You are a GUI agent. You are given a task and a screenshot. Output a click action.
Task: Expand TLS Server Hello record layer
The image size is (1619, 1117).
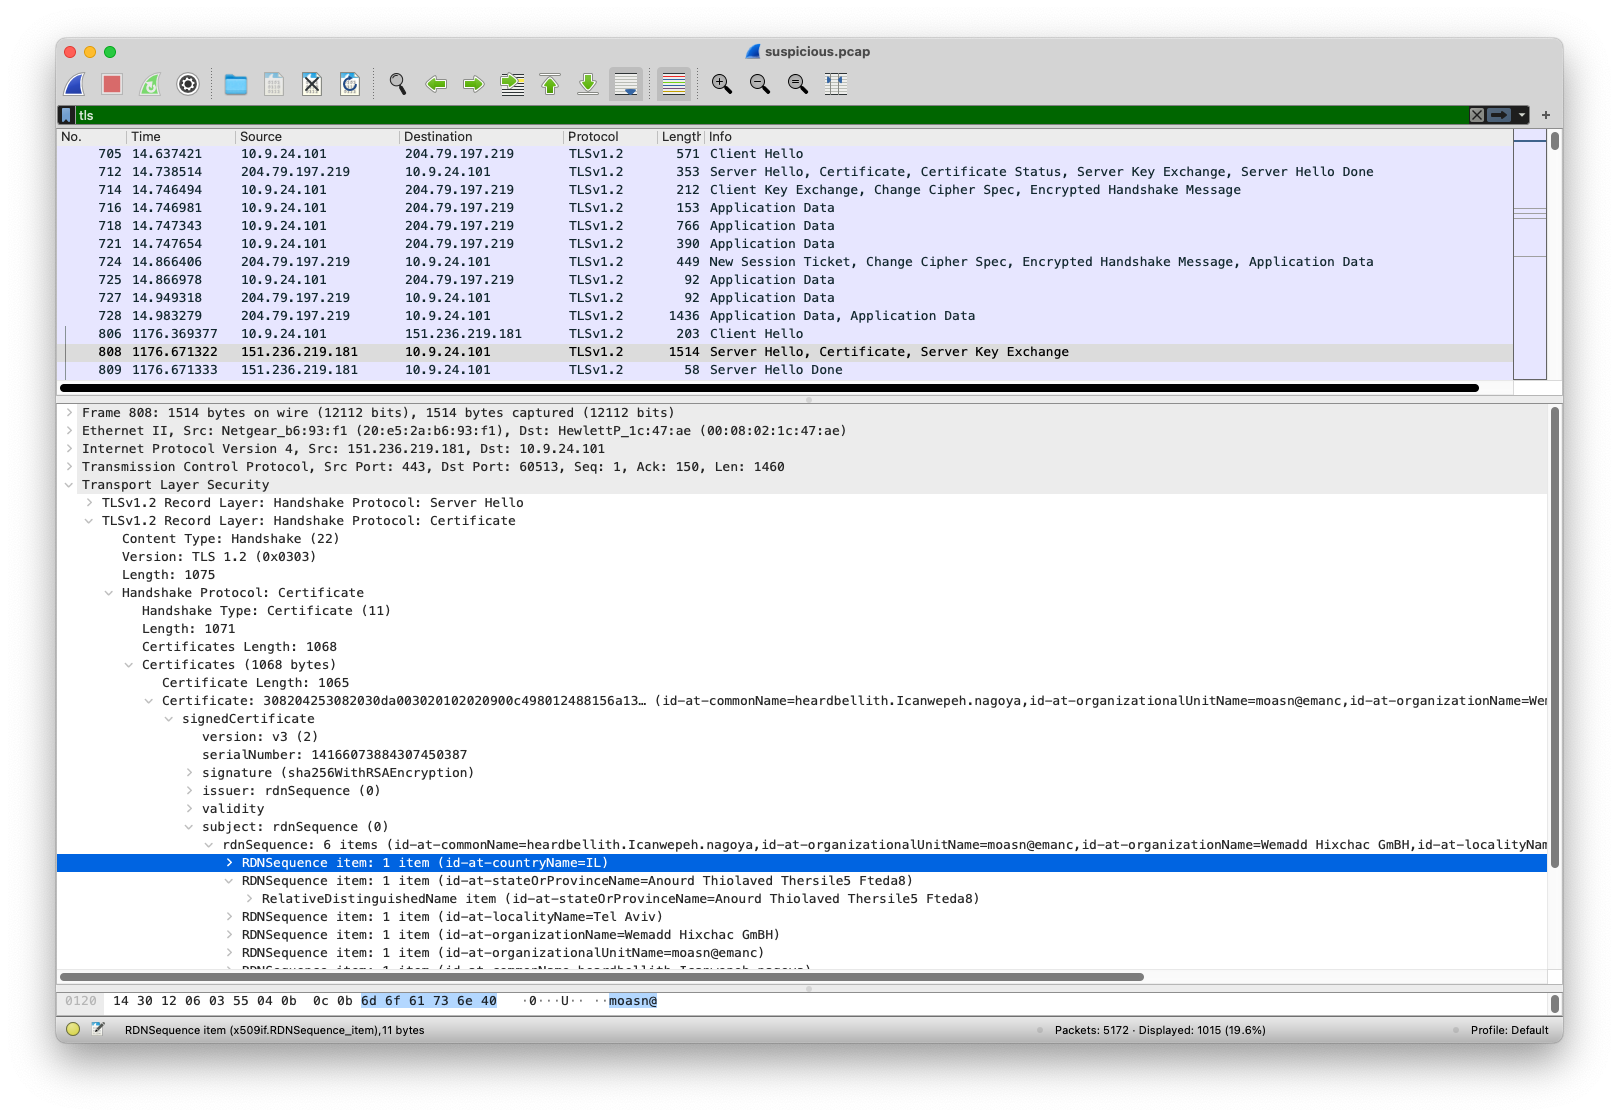click(89, 503)
